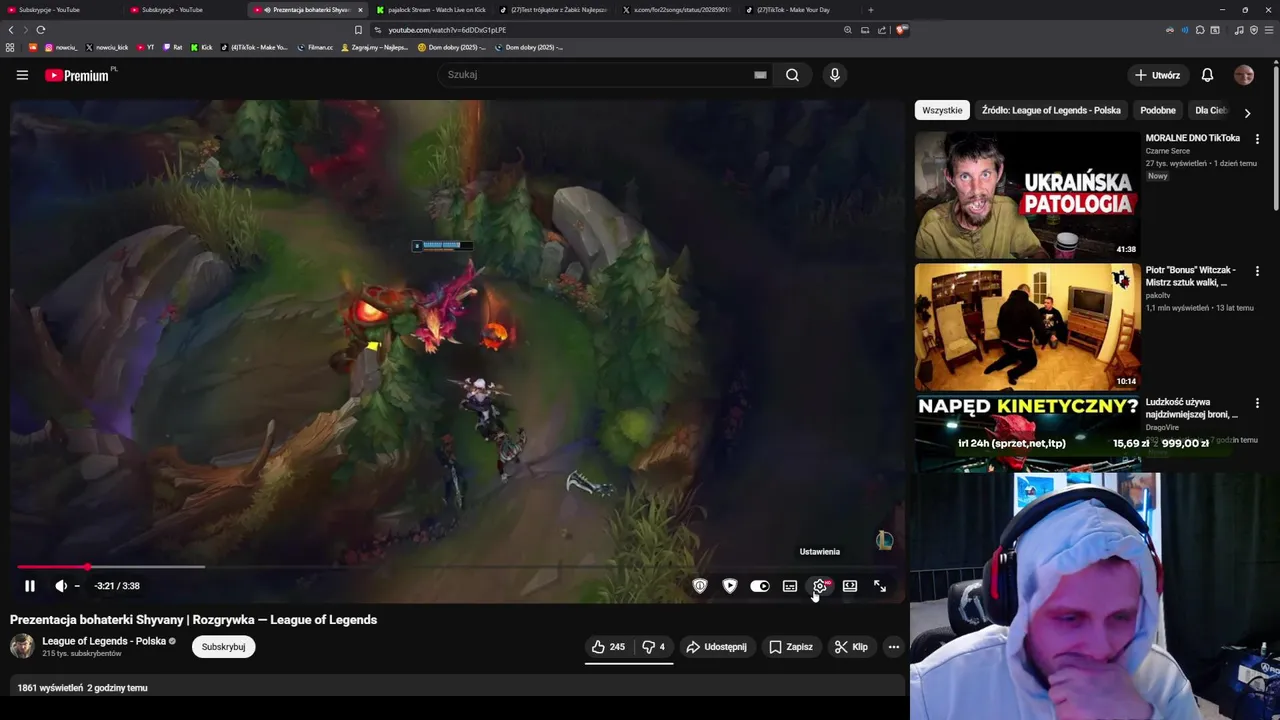Screen dimensions: 1280x720
Task: Reload the page
Action: (40, 30)
